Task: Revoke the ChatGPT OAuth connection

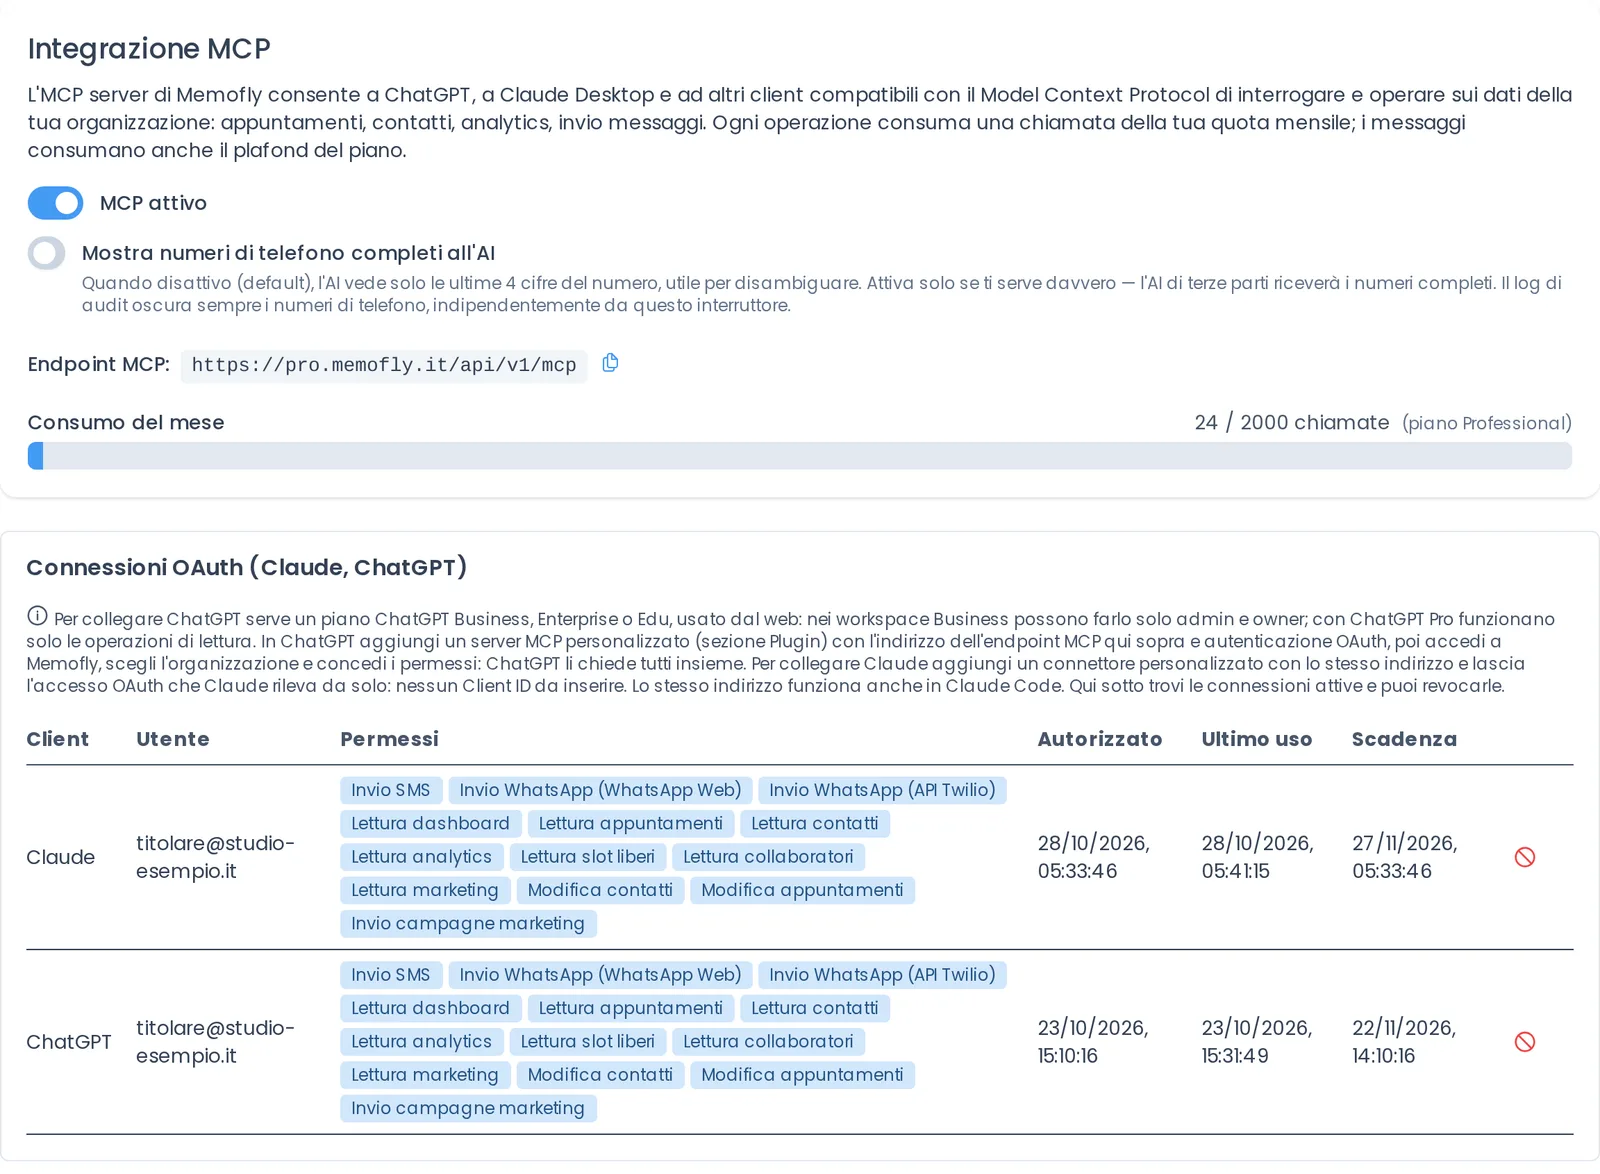Action: (x=1524, y=1042)
